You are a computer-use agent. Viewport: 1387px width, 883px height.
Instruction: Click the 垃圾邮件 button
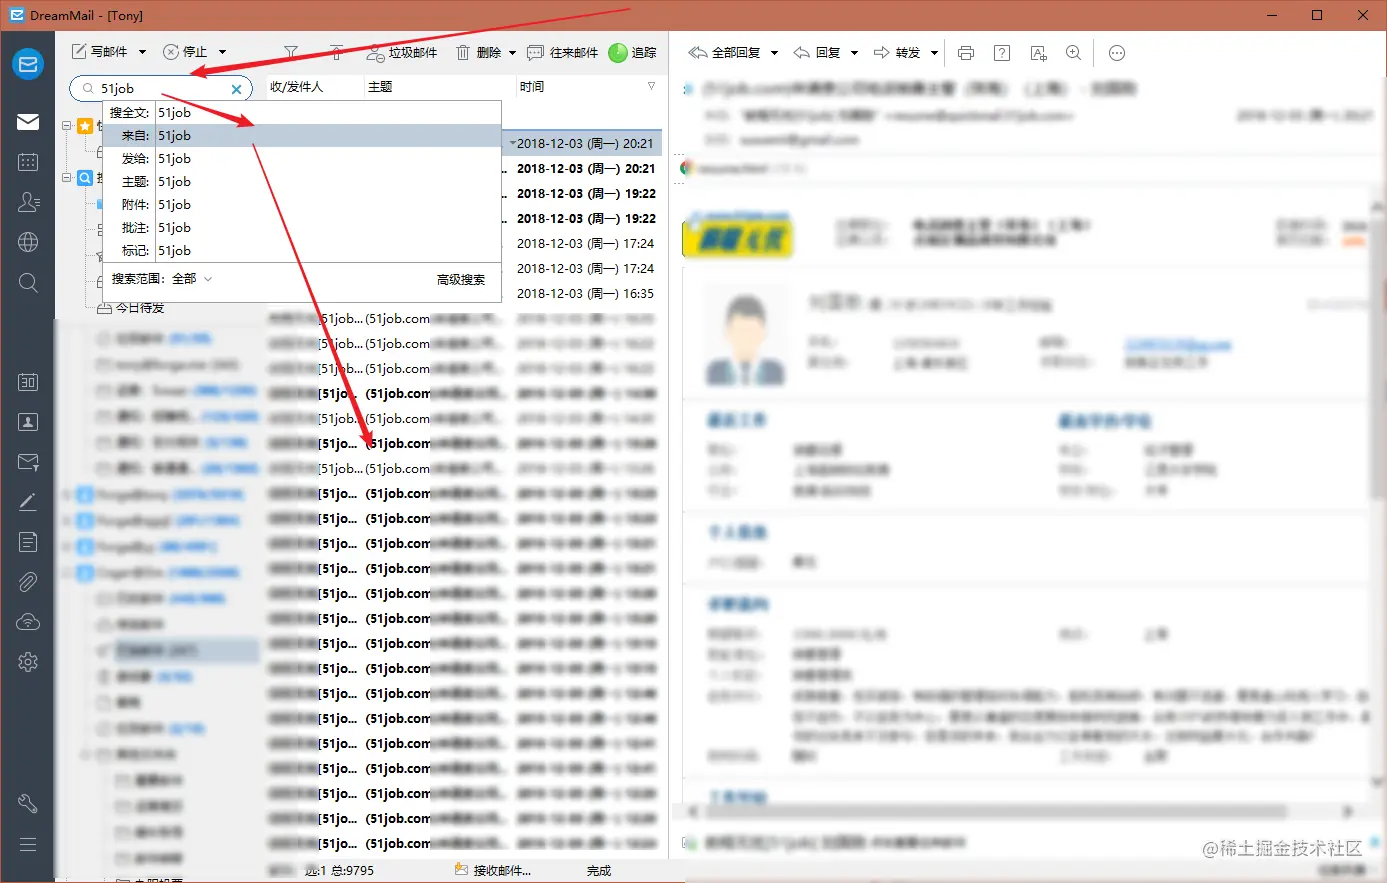click(402, 52)
